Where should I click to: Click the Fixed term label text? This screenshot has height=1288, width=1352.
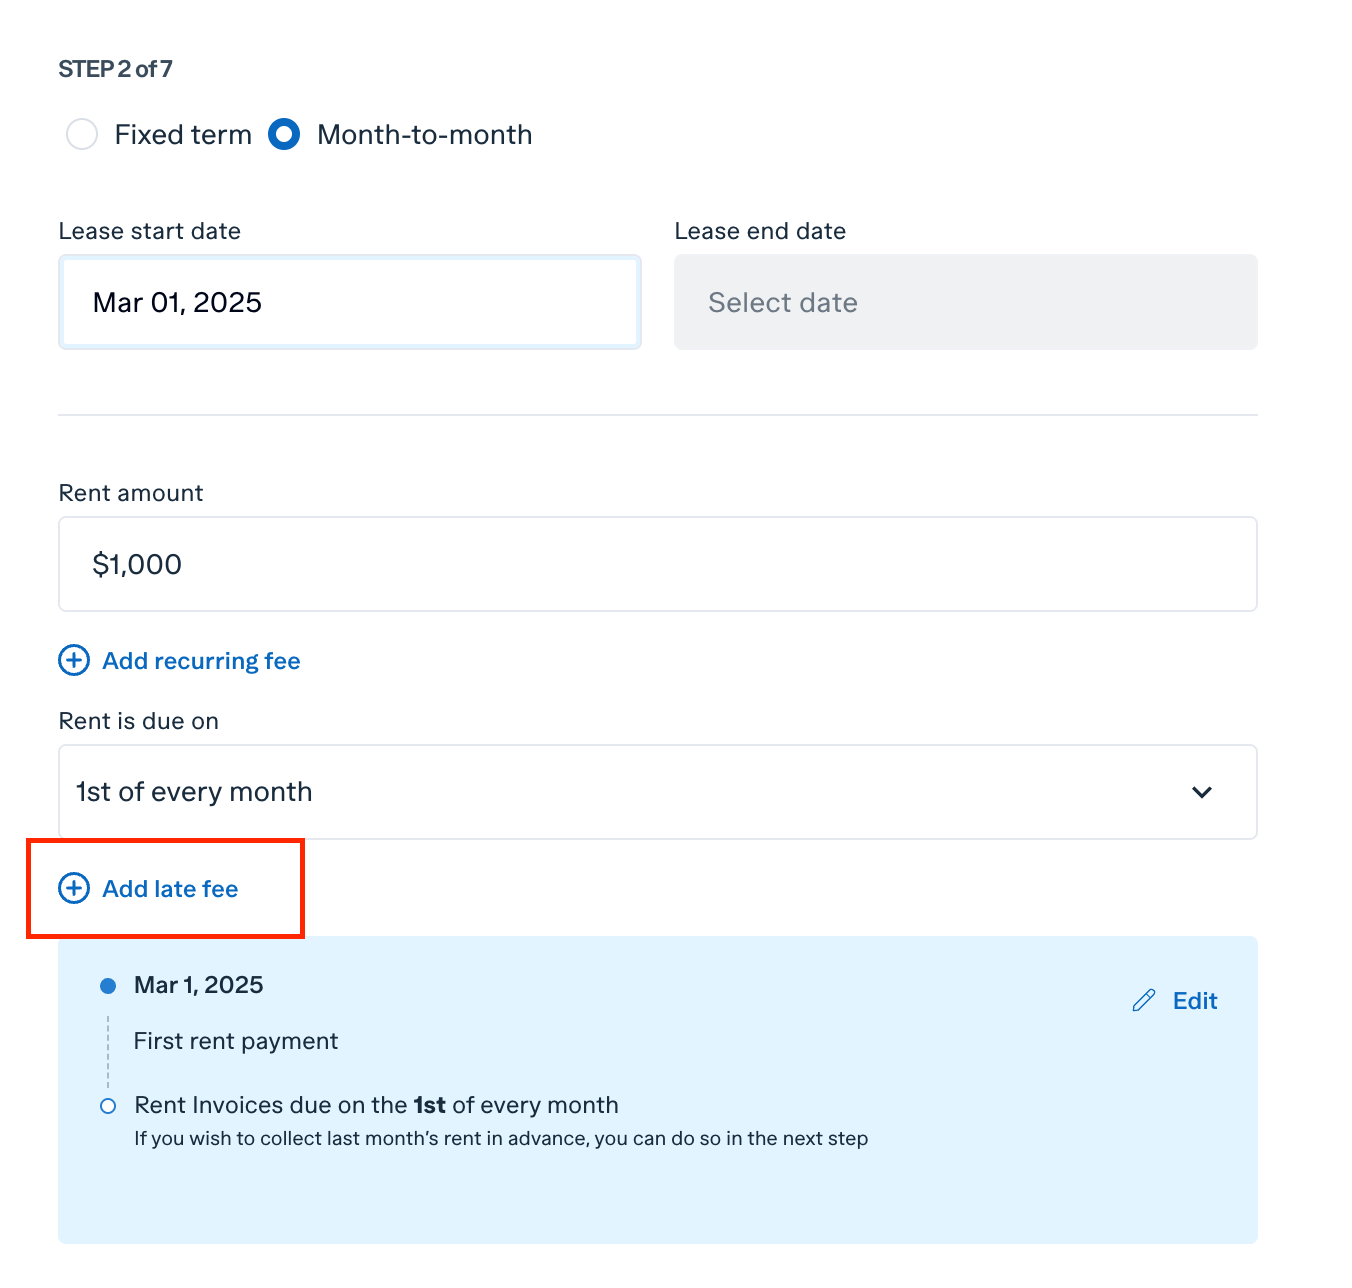click(183, 134)
